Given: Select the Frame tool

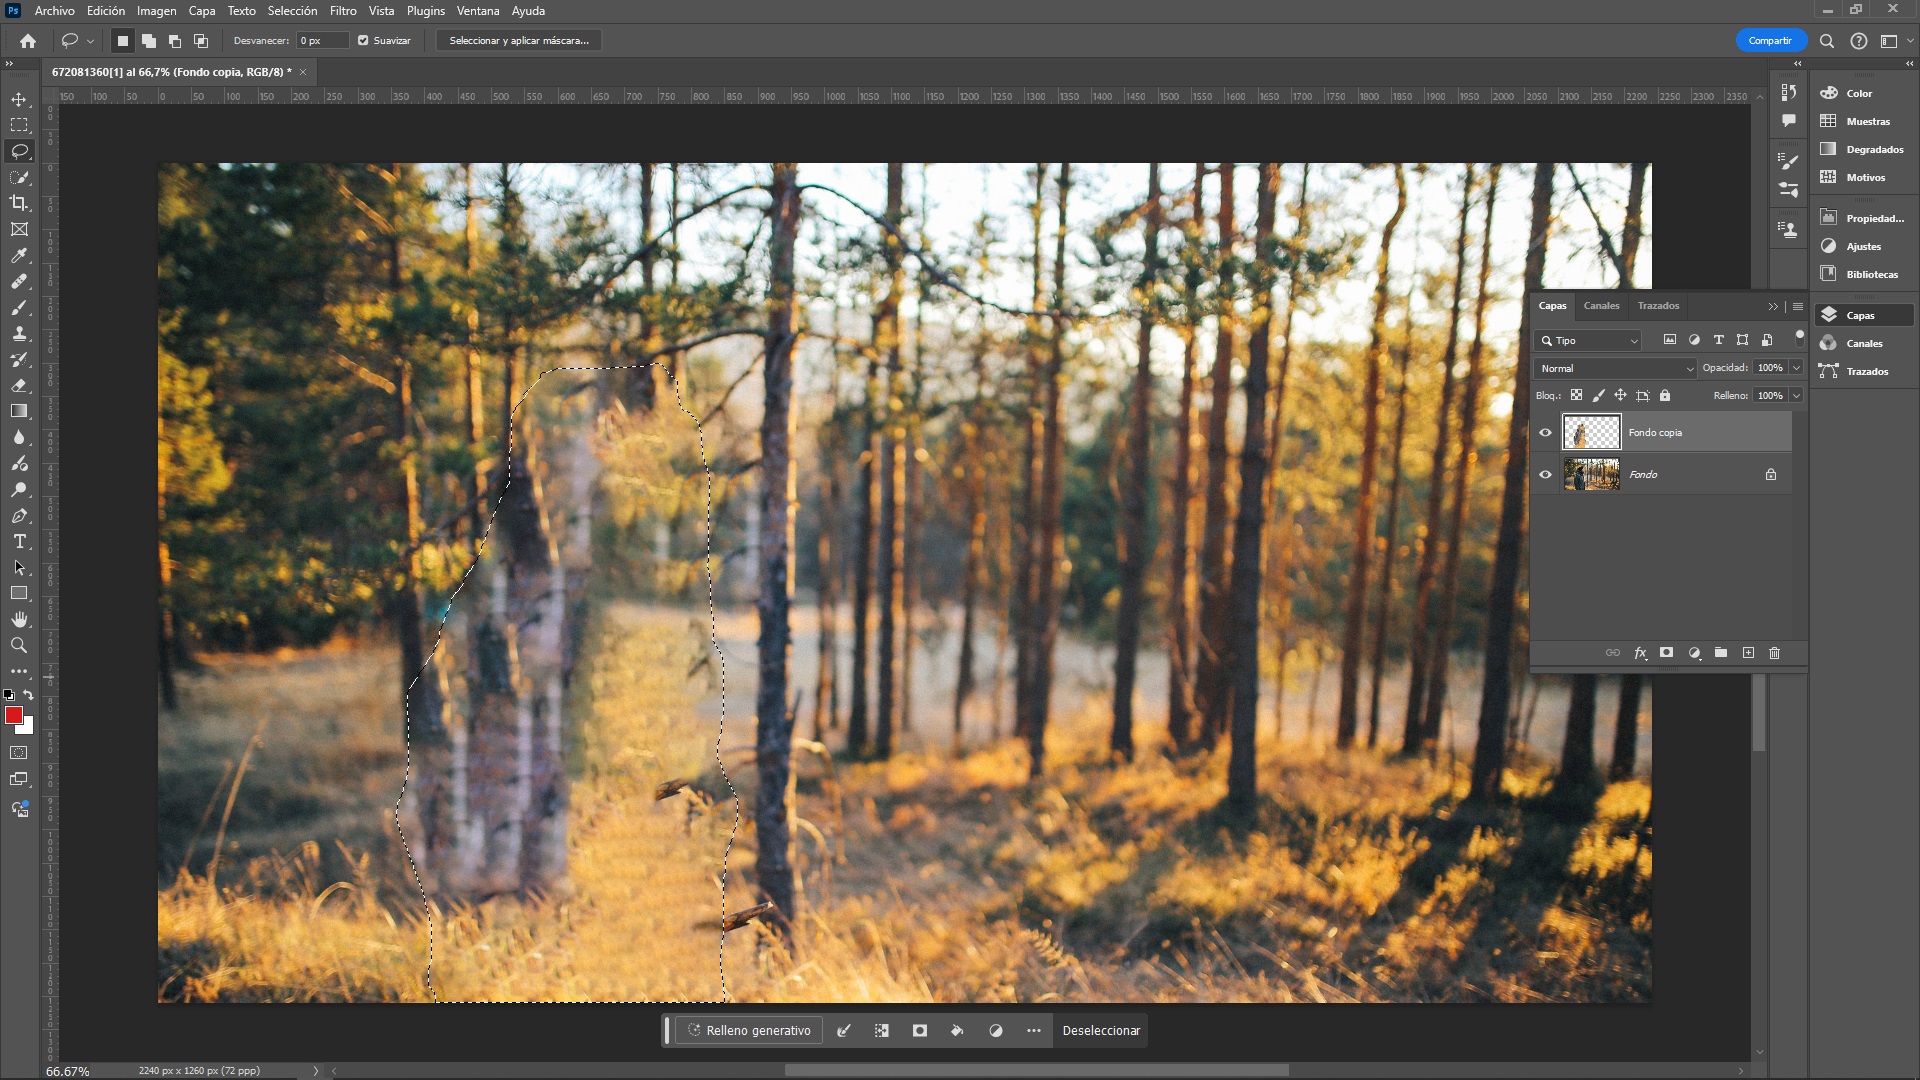Looking at the screenshot, I should [19, 229].
